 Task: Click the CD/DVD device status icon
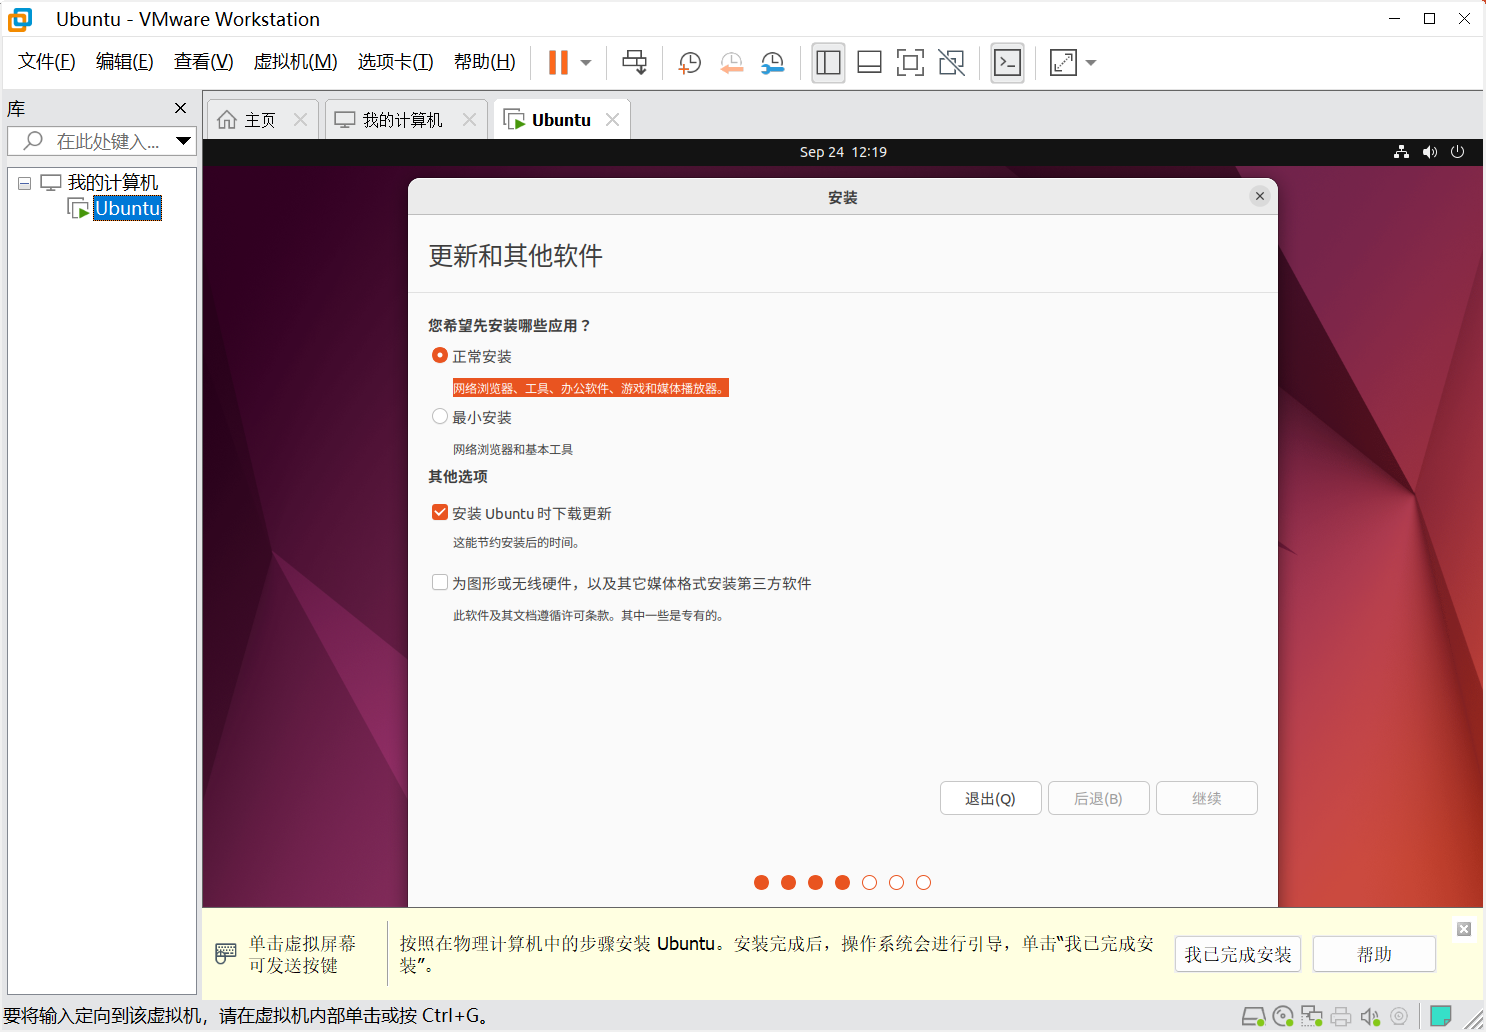tap(1283, 1017)
